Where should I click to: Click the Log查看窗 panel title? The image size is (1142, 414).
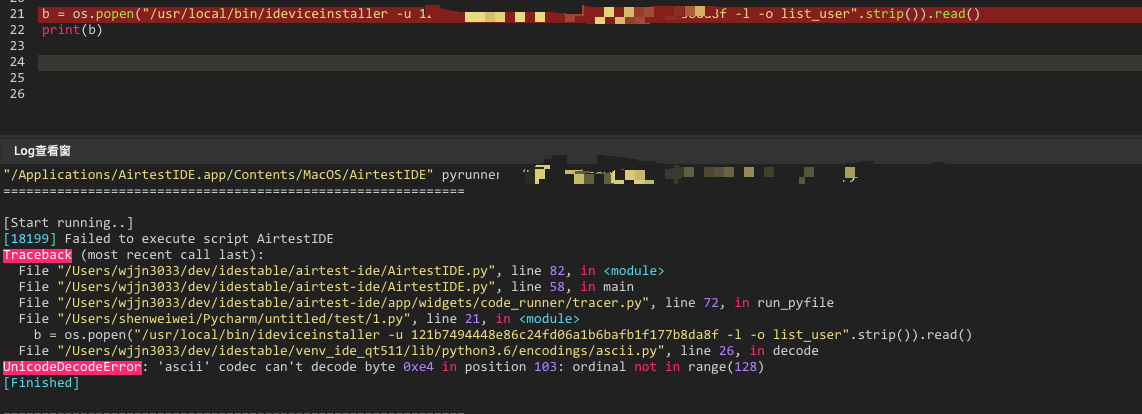coord(42,151)
